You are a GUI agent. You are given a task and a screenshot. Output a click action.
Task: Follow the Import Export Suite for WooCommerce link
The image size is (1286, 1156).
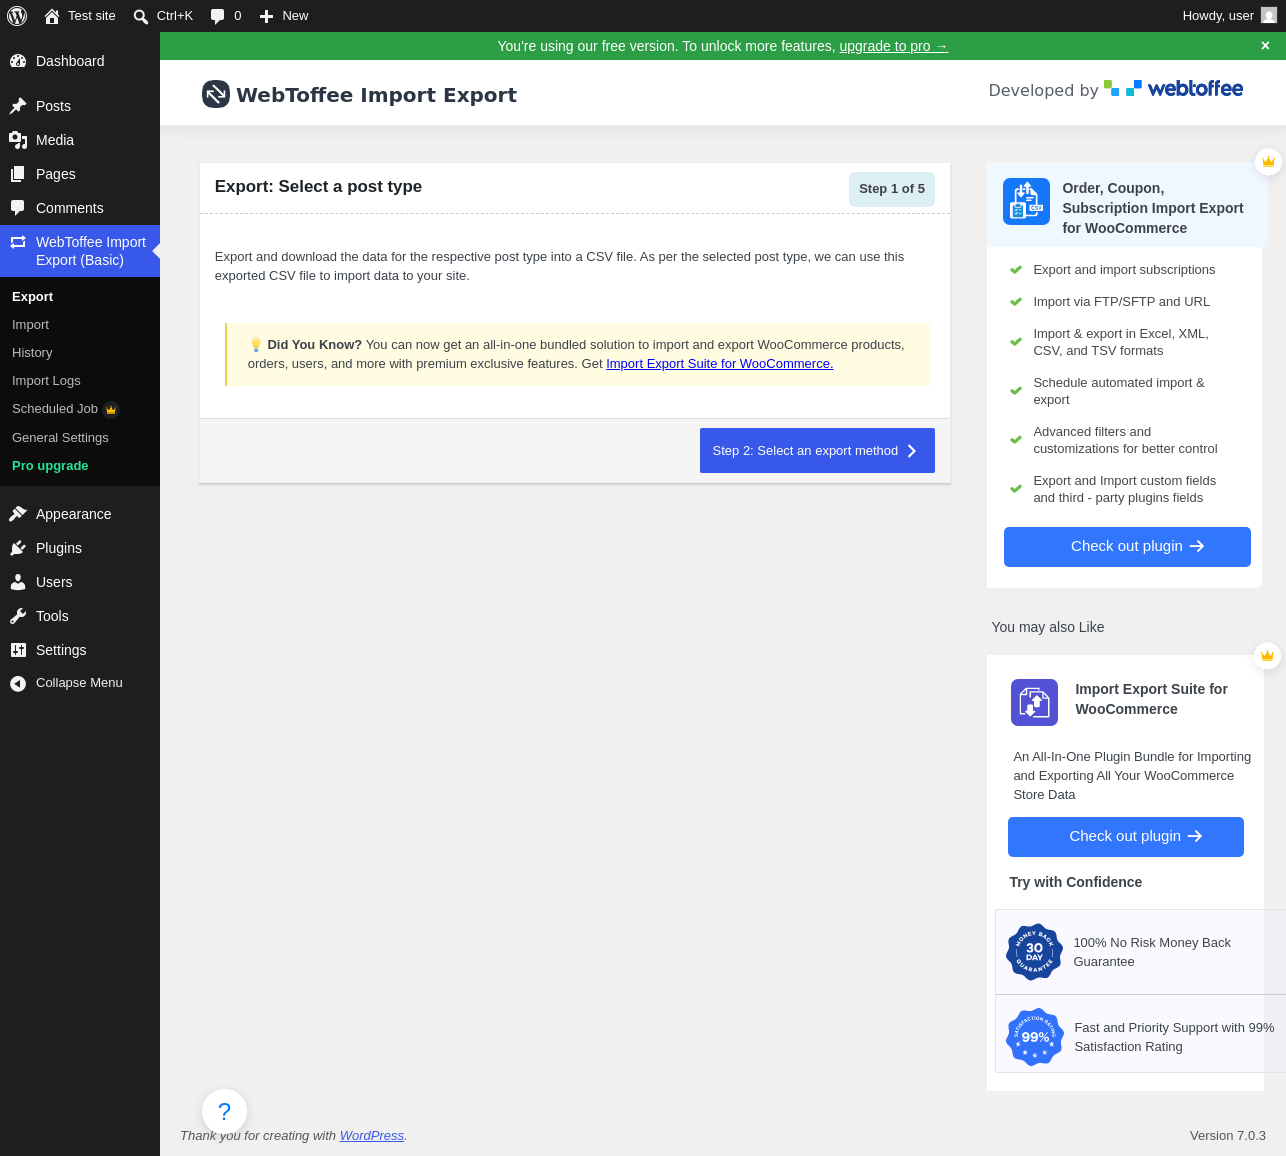pyautogui.click(x=719, y=364)
